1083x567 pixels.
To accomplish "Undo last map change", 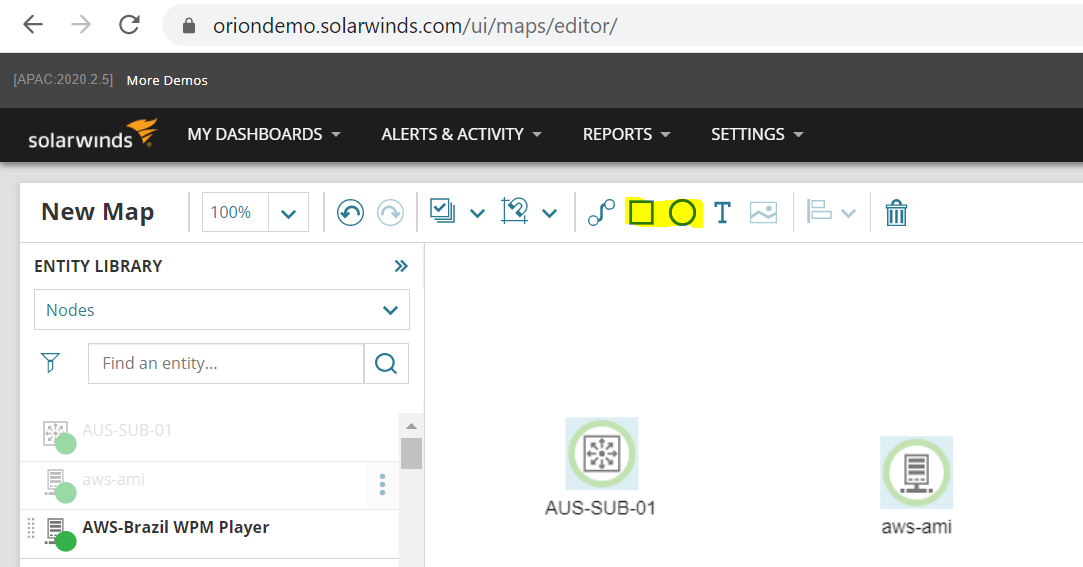I will (x=350, y=213).
